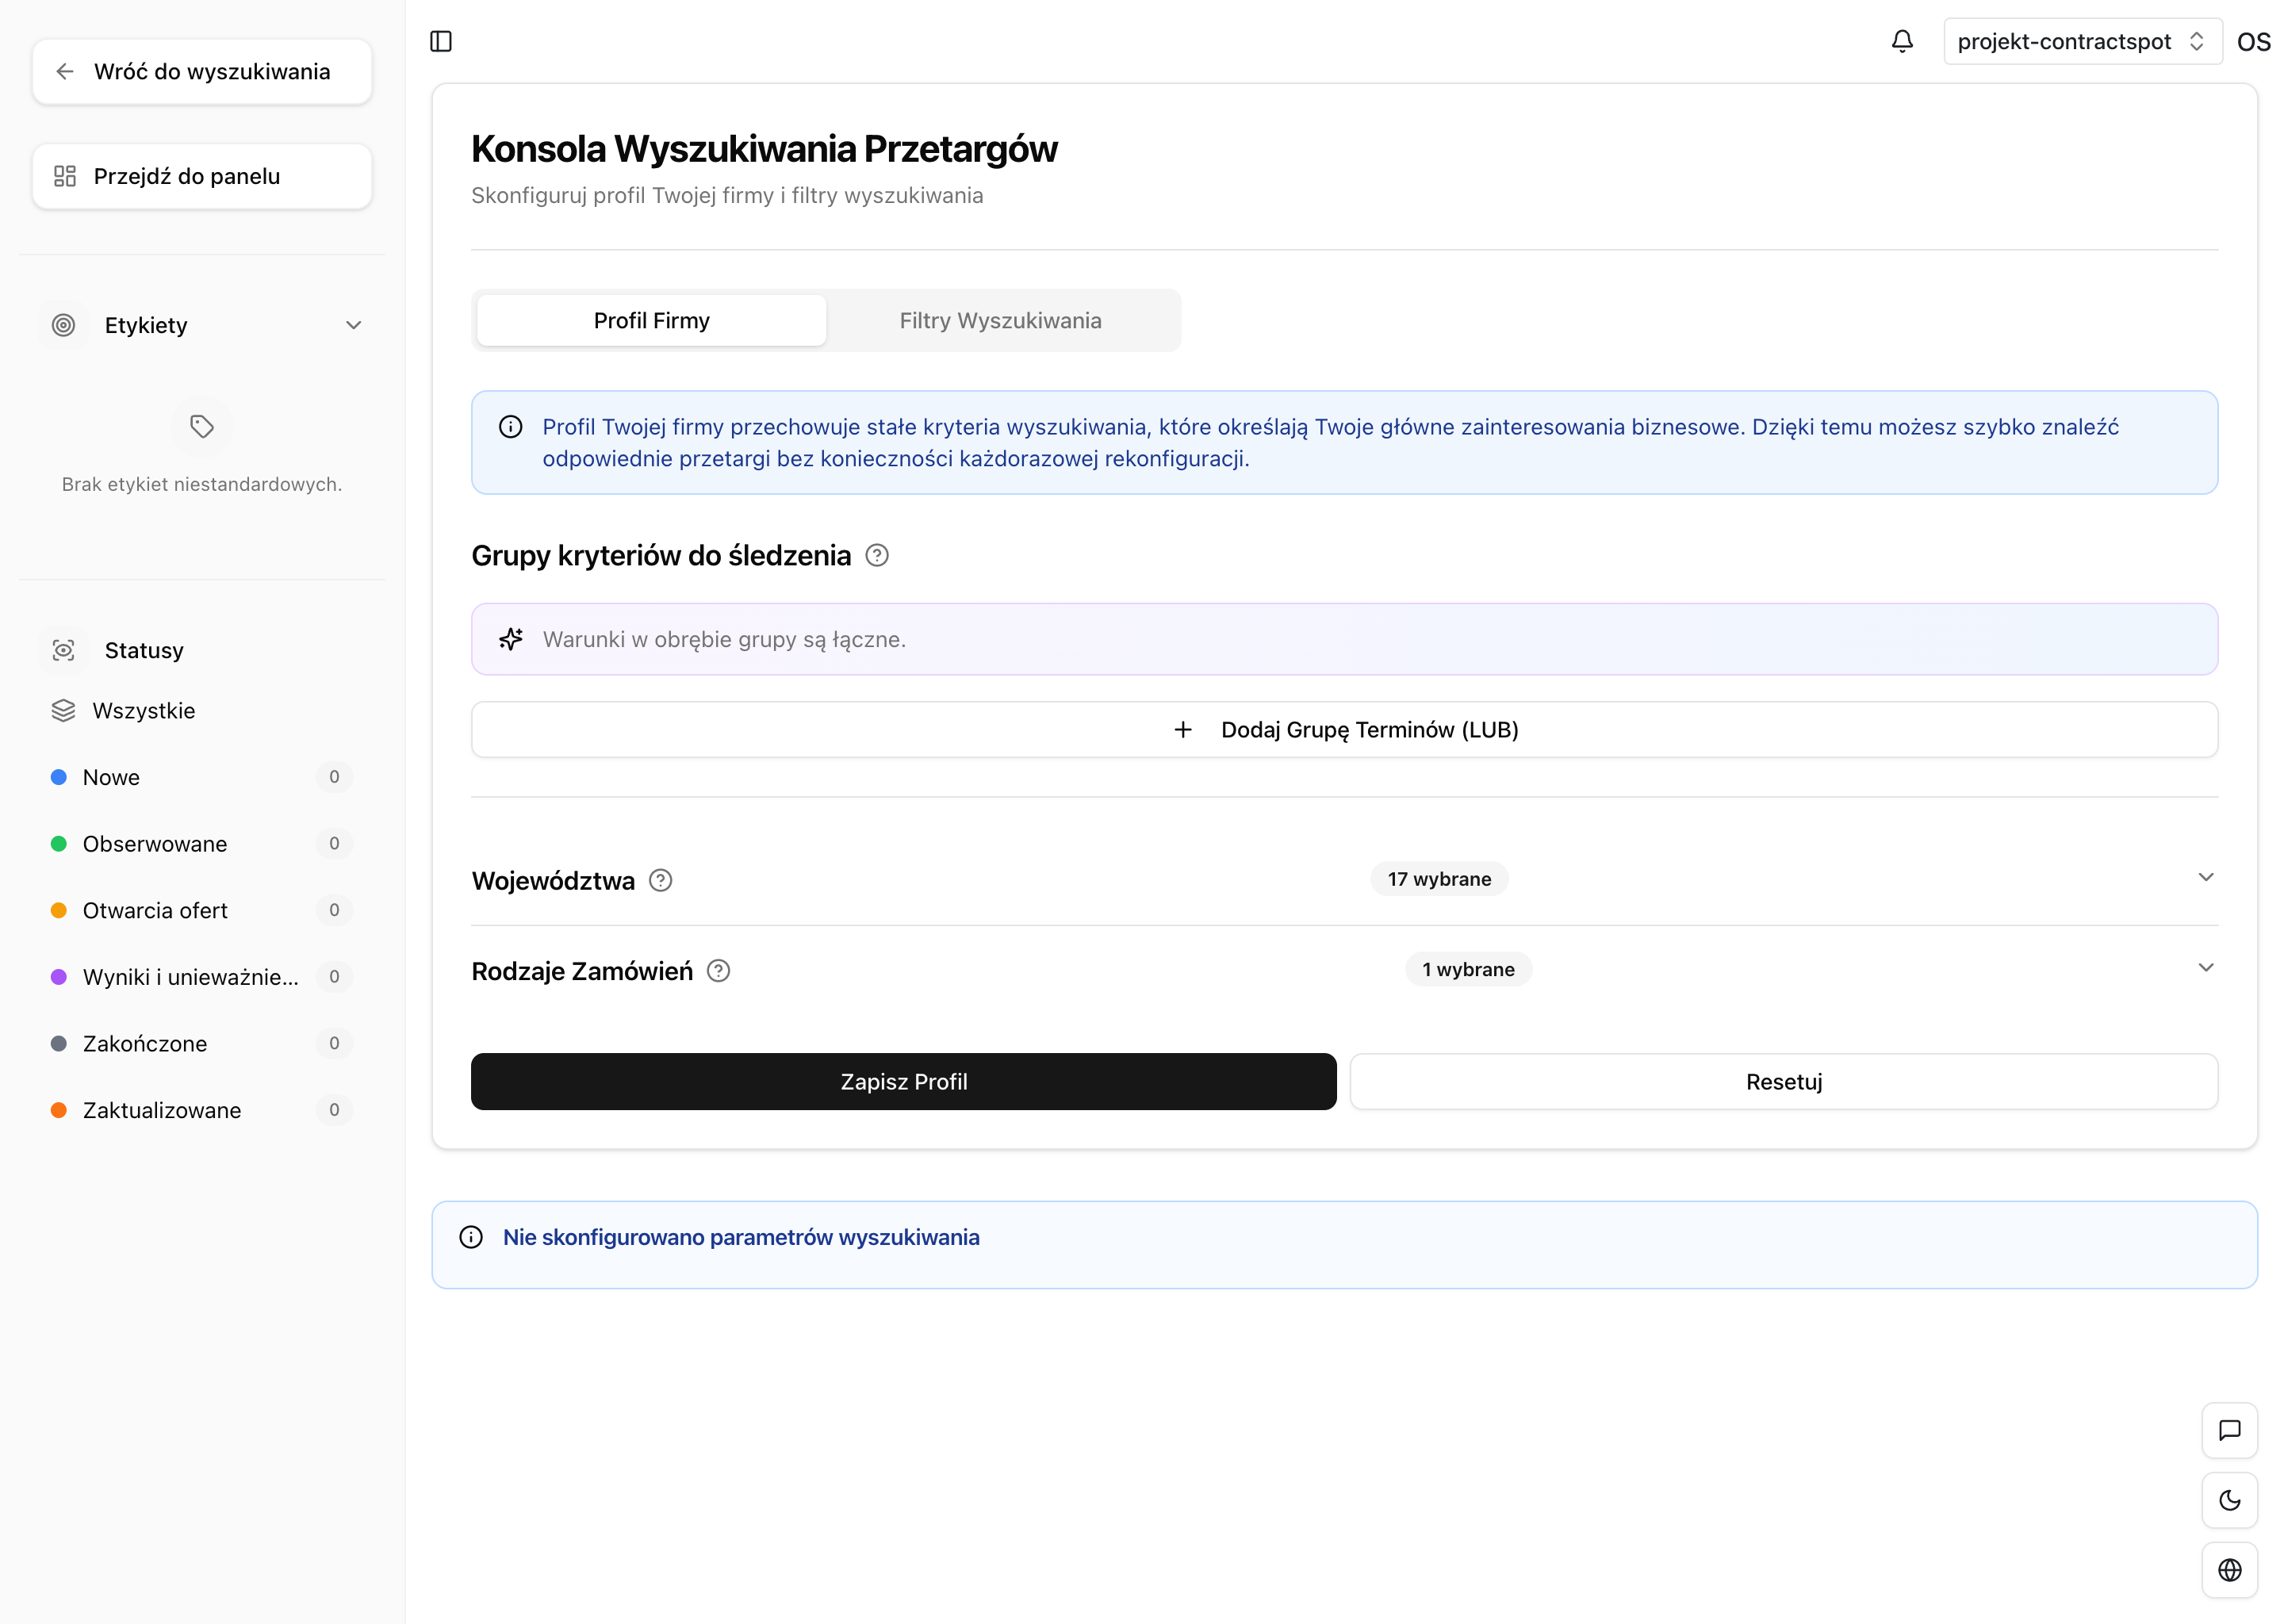The image size is (2284, 1624).
Task: Select the Obserwowane status filter
Action: coord(155,844)
